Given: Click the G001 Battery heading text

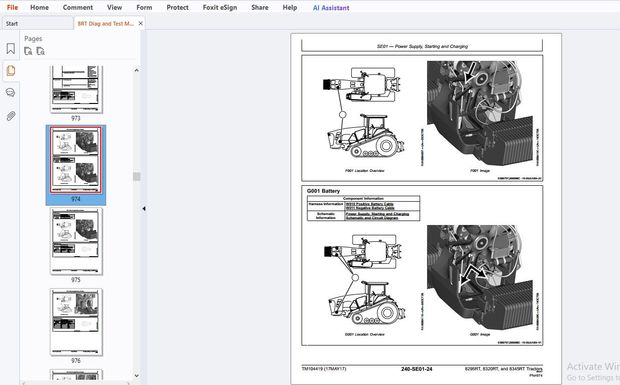Looking at the screenshot, I should coord(323,191).
